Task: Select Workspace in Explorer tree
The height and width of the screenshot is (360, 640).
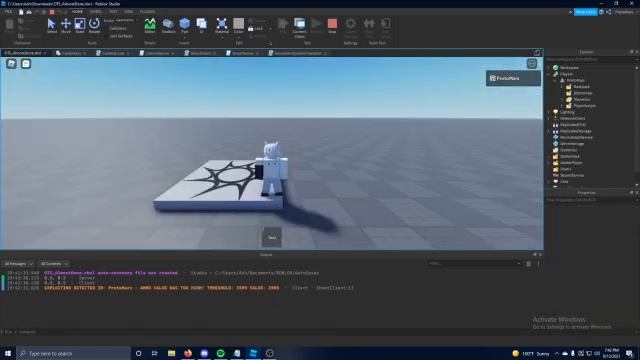Action: [569, 68]
